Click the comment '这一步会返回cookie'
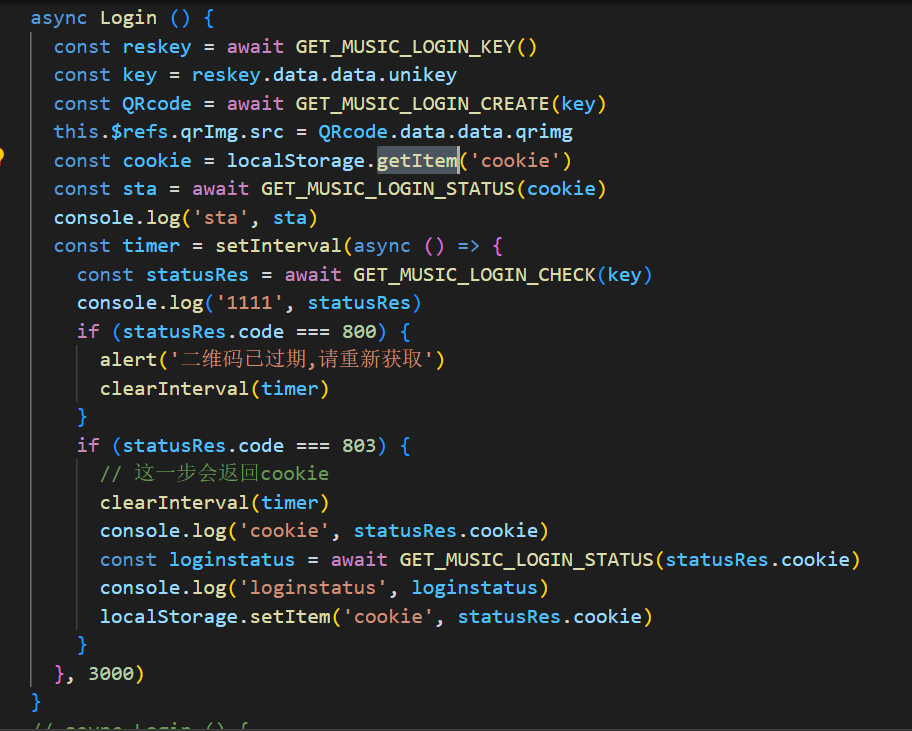The image size is (912, 731). pyautogui.click(x=231, y=473)
